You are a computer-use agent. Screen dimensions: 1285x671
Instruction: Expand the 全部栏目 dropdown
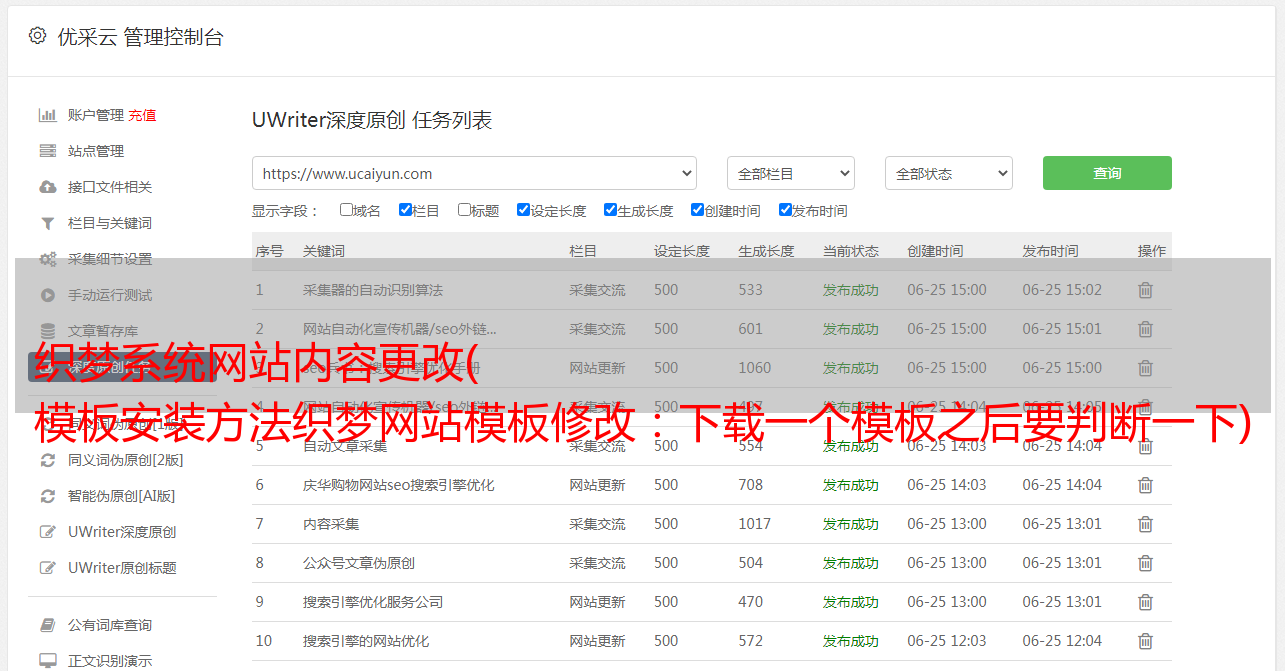point(791,173)
